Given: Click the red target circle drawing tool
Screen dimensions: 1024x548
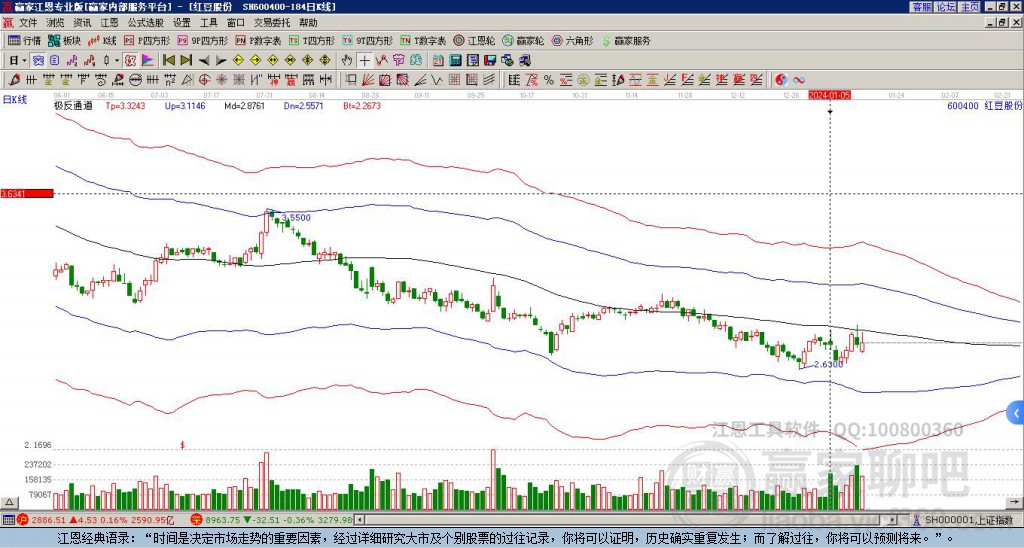Looking at the screenshot, I should coord(204,80).
